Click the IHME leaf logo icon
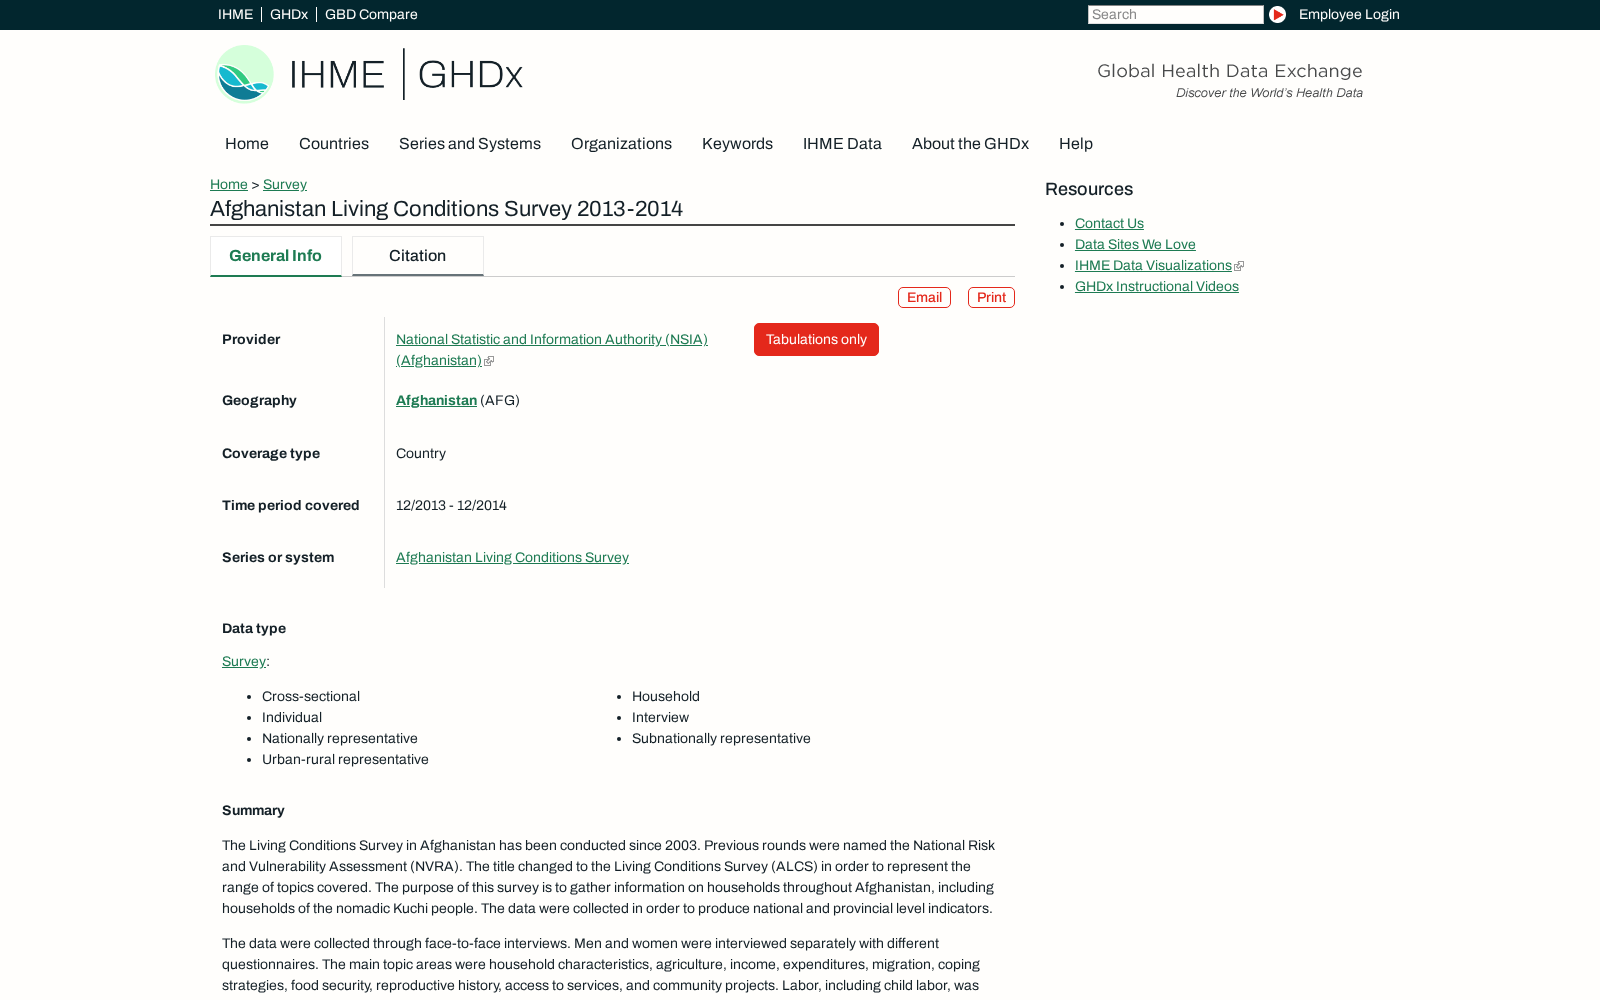This screenshot has width=1600, height=1000. tap(244, 74)
